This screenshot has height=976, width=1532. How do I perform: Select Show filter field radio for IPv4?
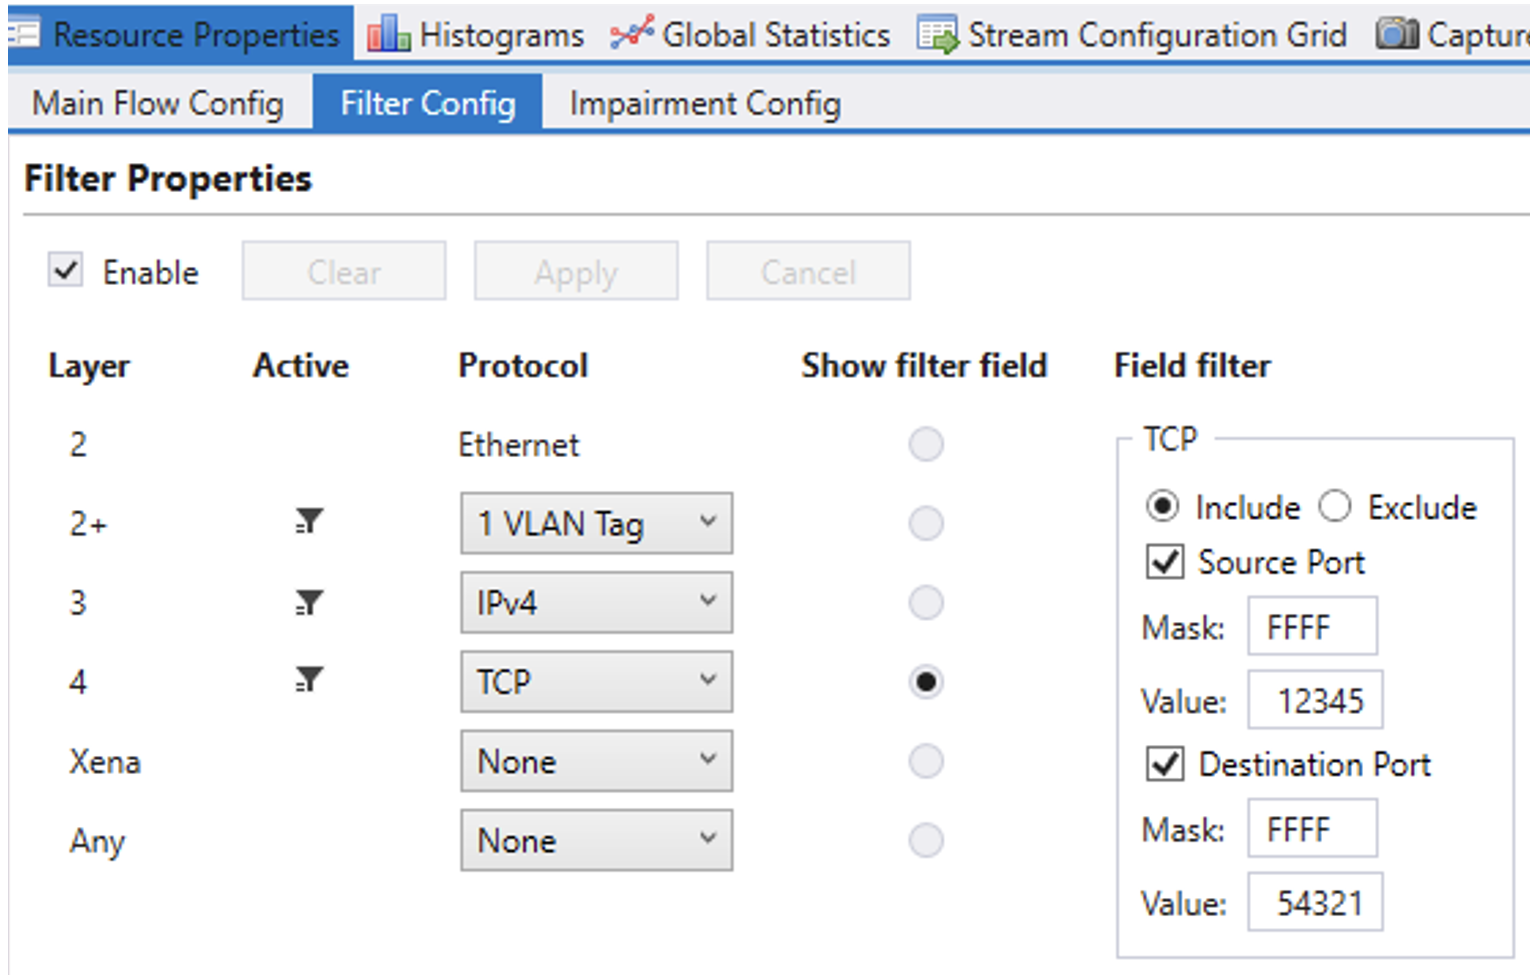[x=926, y=602]
